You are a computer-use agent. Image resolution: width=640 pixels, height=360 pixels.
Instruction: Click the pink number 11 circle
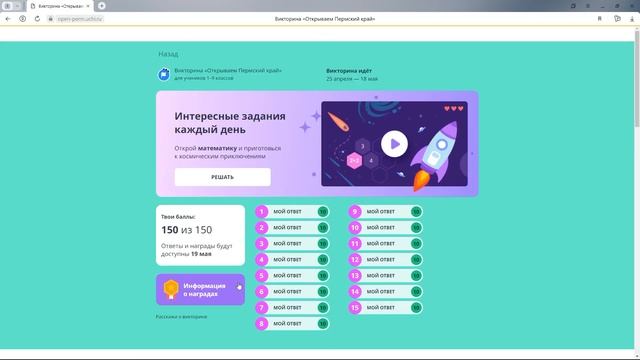(355, 243)
